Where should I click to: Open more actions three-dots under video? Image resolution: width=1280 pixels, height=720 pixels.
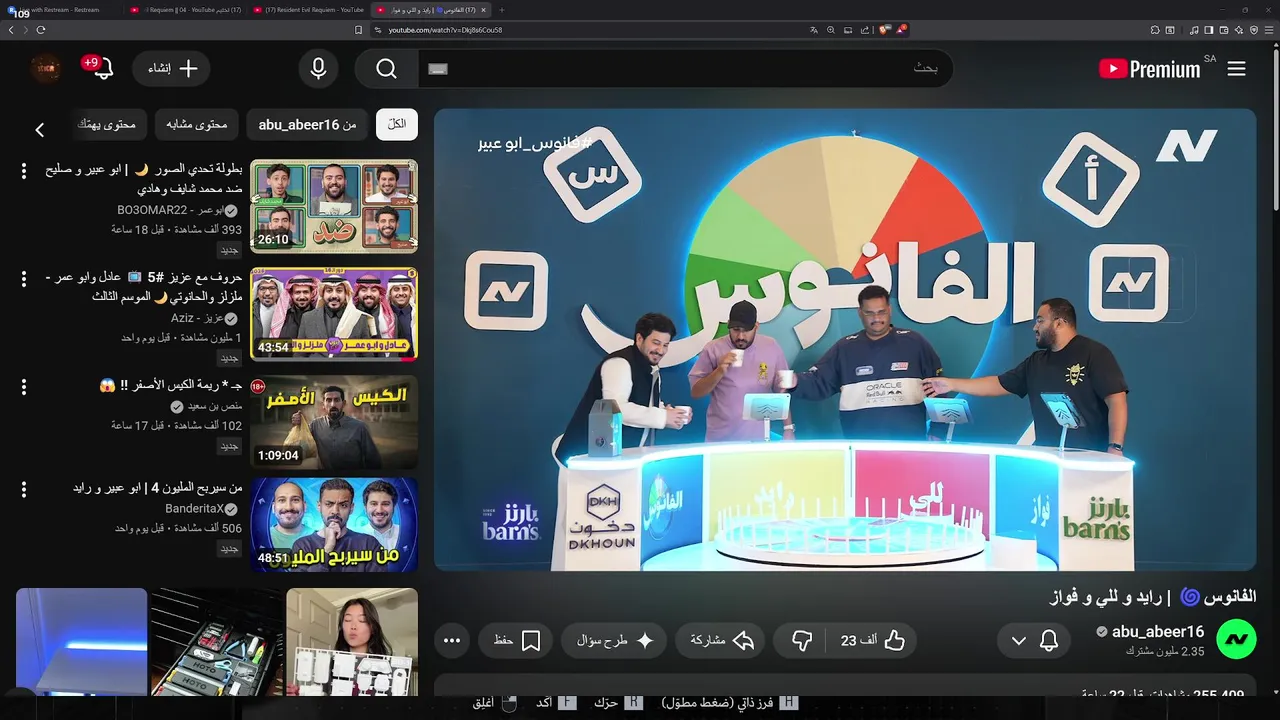(x=452, y=640)
